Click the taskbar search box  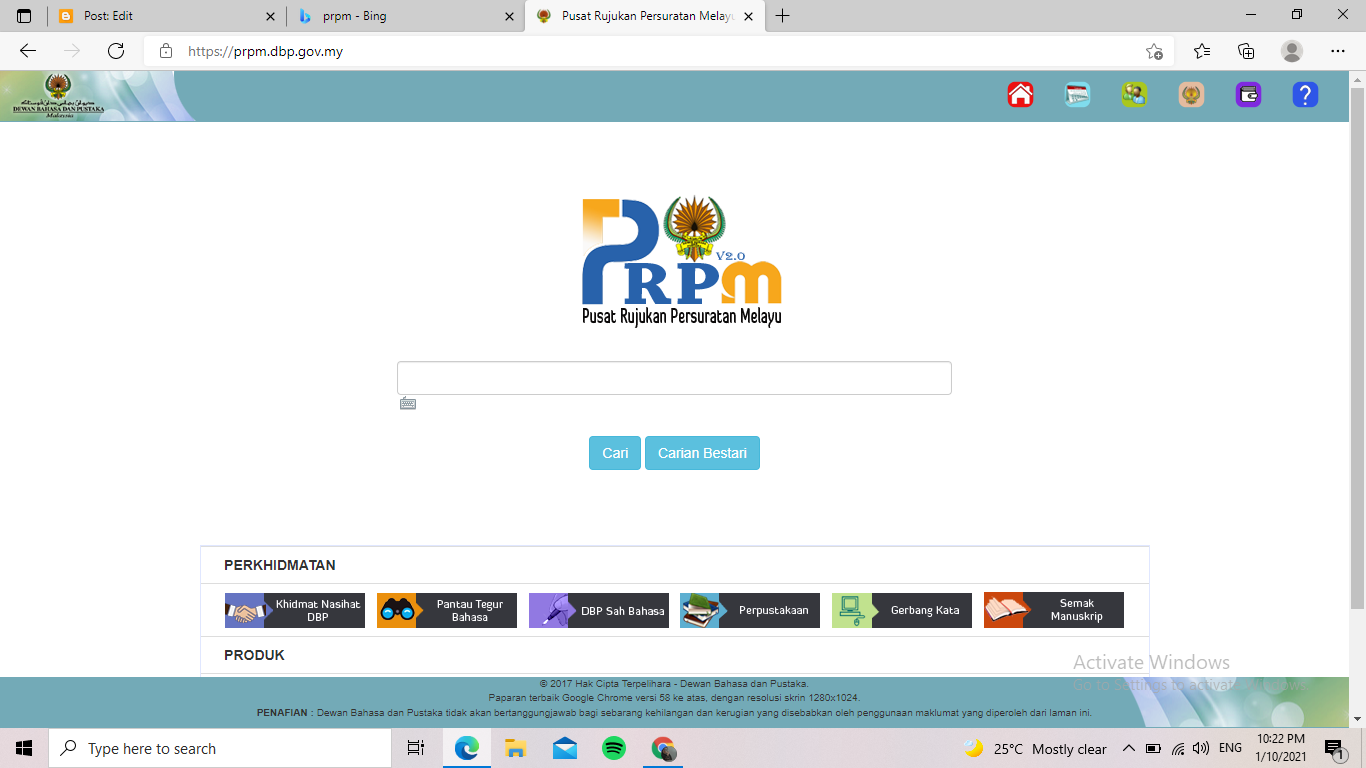point(220,748)
